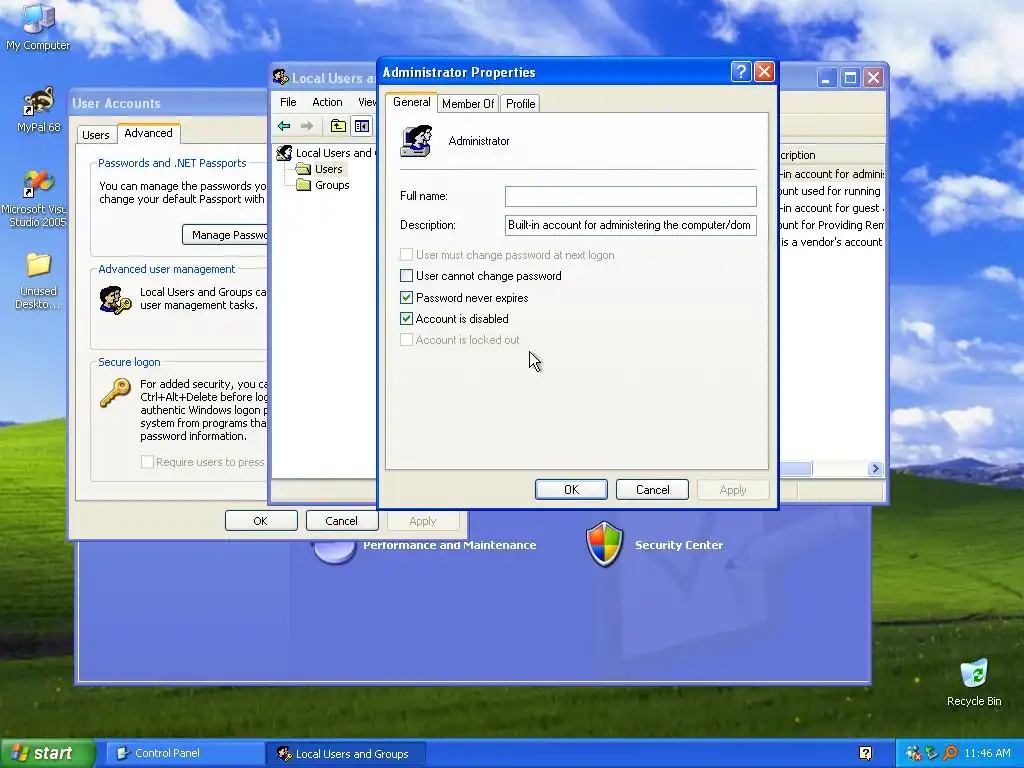Click the magnifier system tray icon
1024x768 pixels.
tap(950, 754)
